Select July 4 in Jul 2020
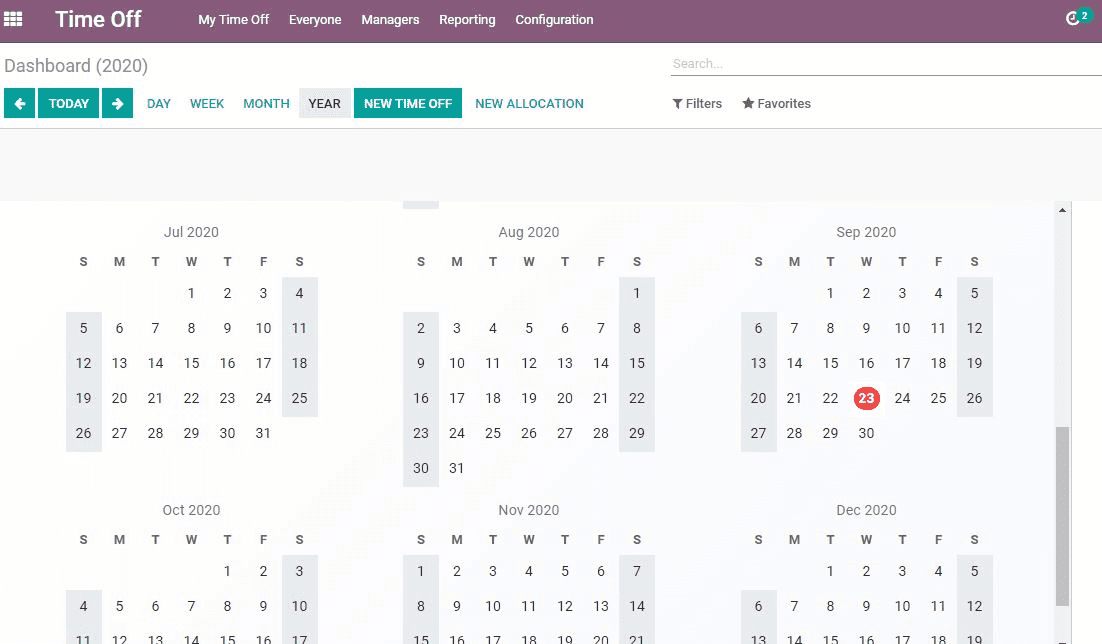Viewport: 1102px width, 644px height. click(x=299, y=293)
